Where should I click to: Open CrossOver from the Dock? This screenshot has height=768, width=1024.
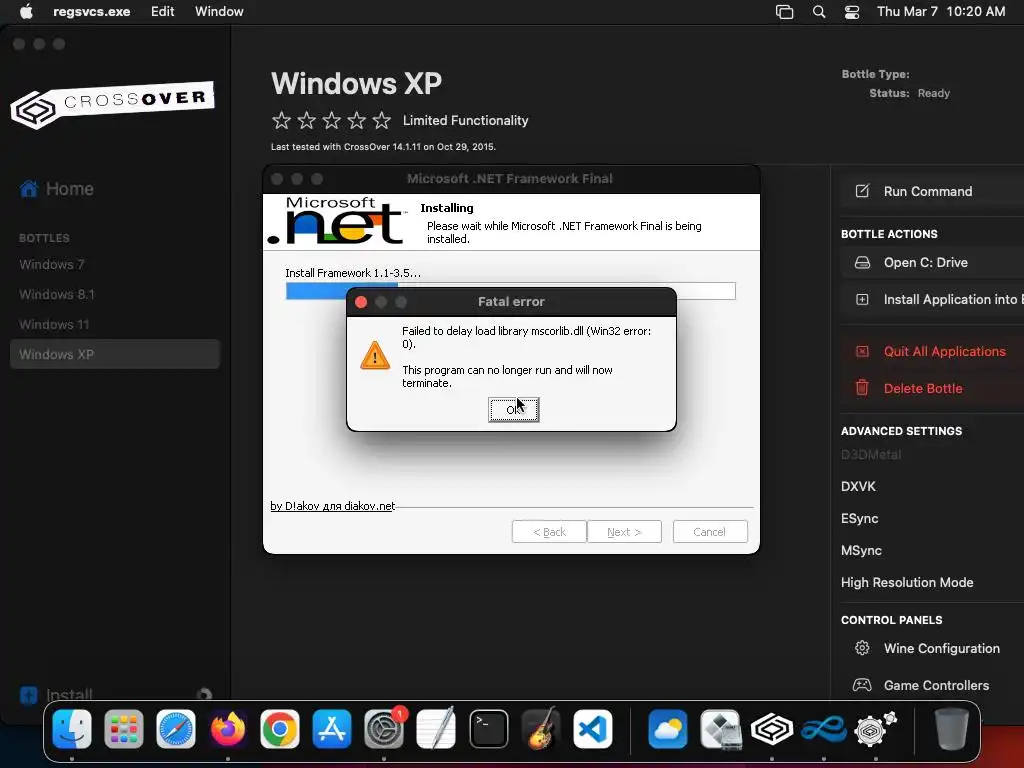(771, 729)
